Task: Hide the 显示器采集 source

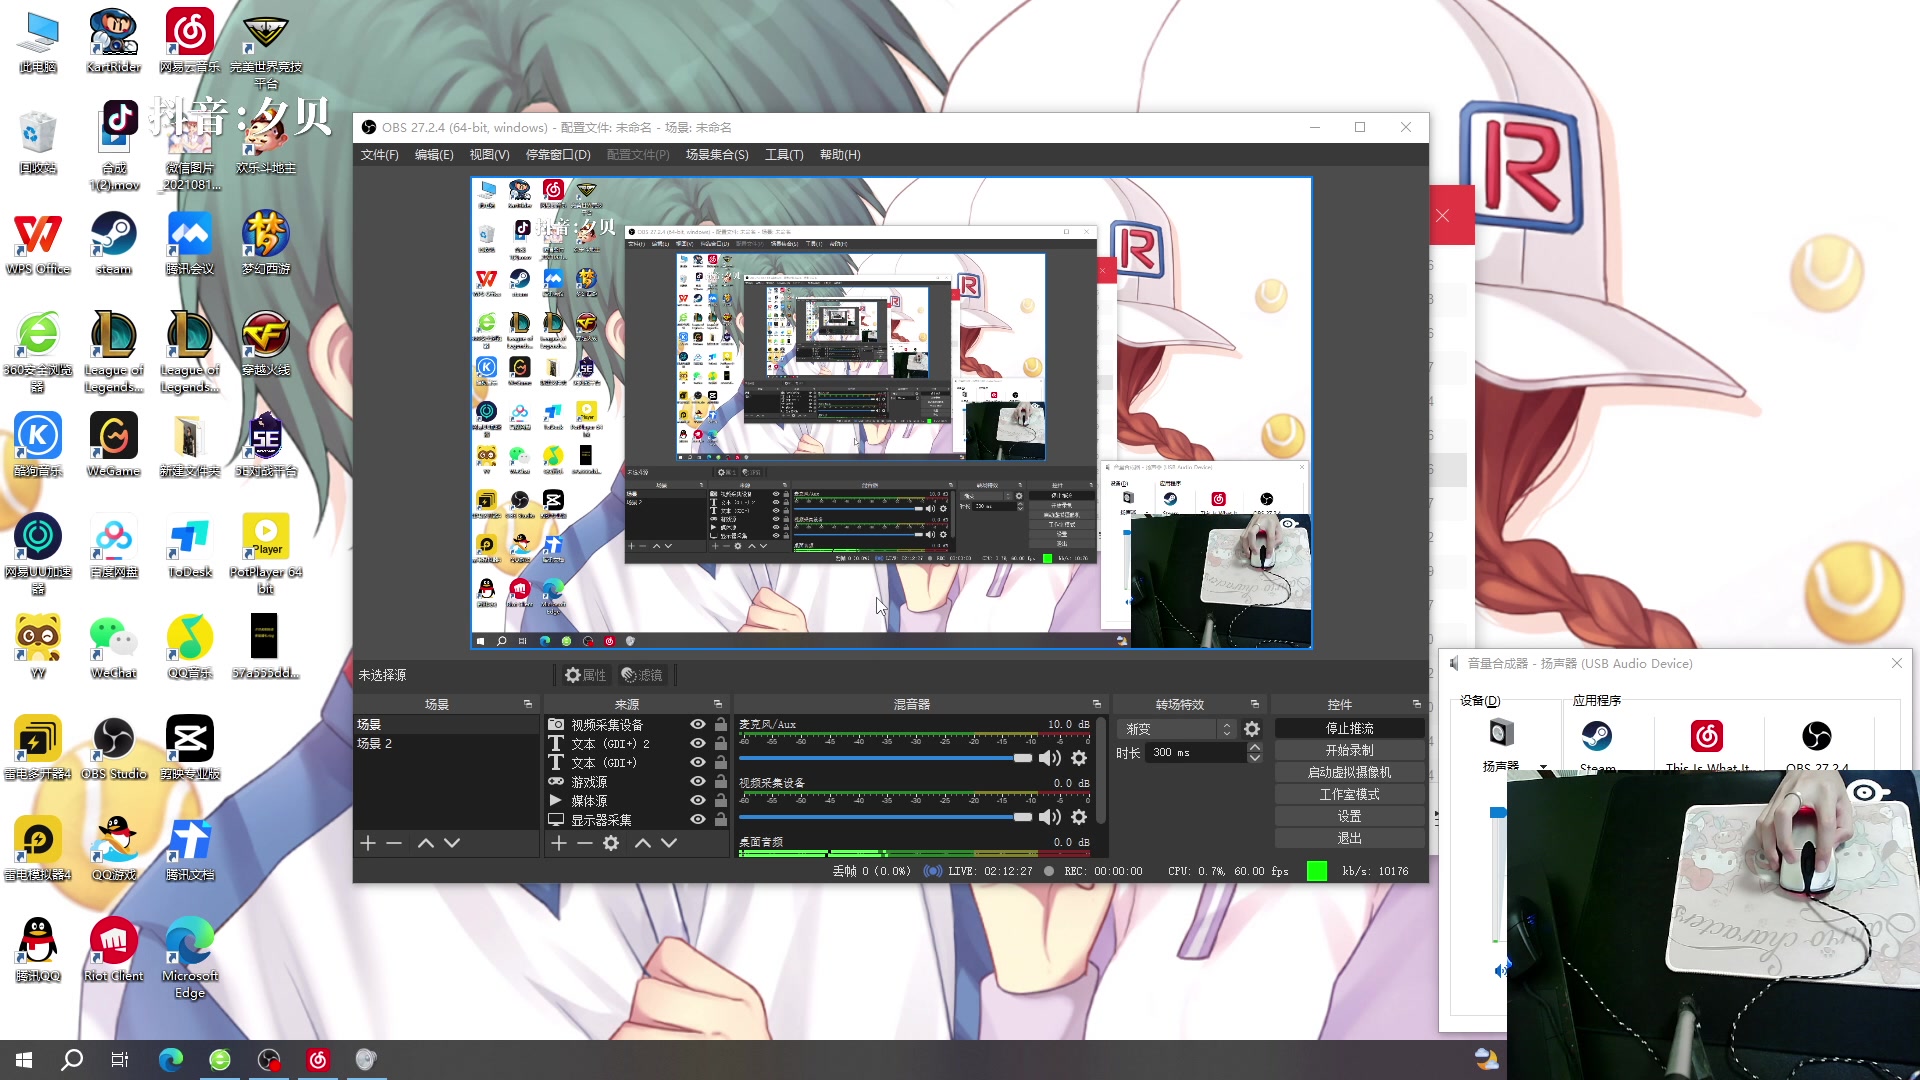Action: (698, 819)
